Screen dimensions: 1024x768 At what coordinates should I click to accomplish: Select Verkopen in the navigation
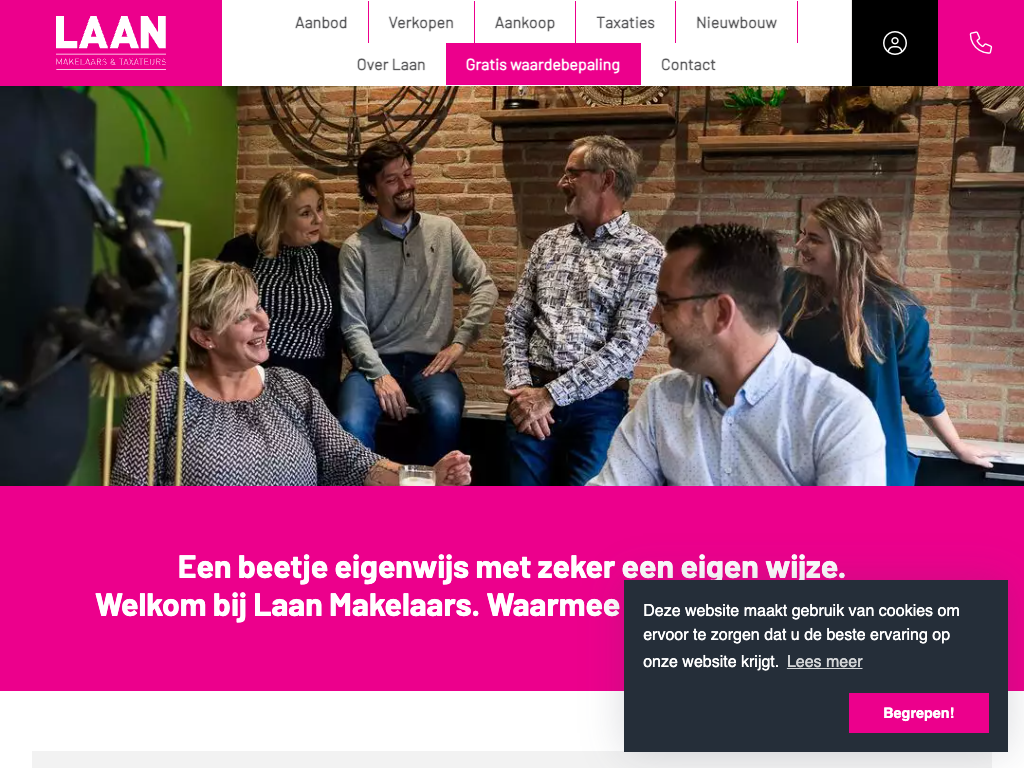click(x=421, y=23)
